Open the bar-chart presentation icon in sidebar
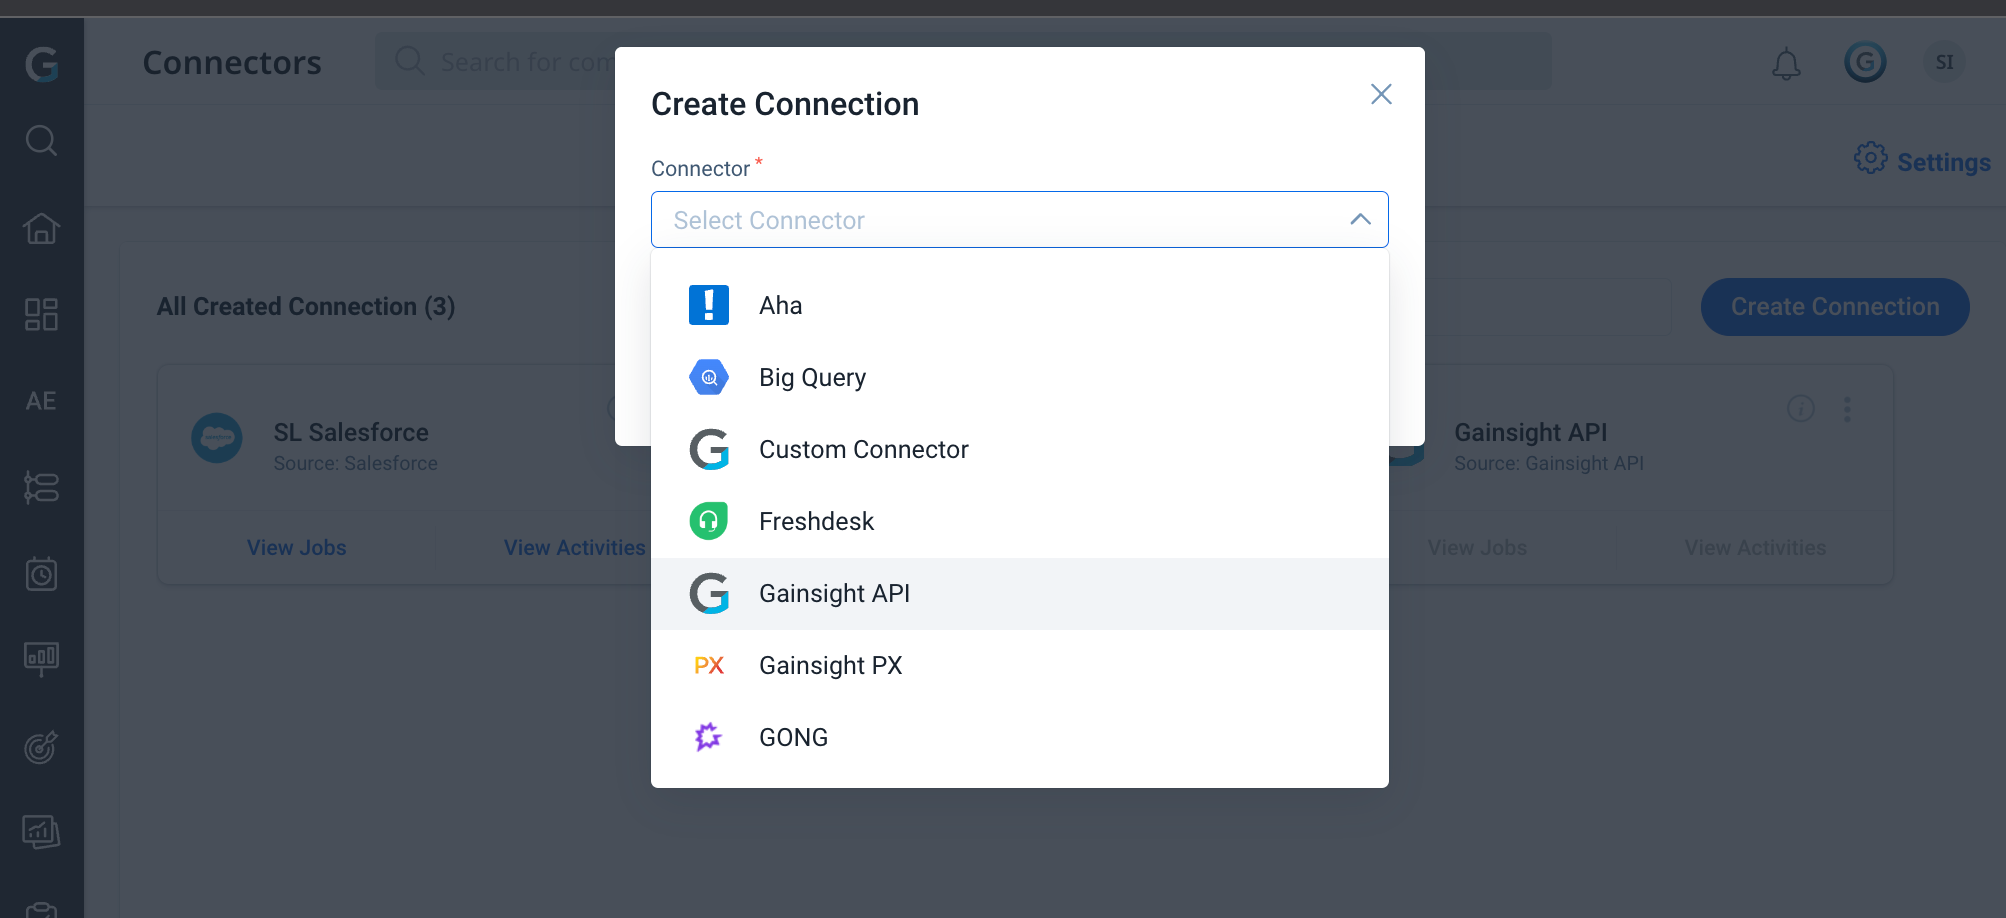 [x=41, y=659]
